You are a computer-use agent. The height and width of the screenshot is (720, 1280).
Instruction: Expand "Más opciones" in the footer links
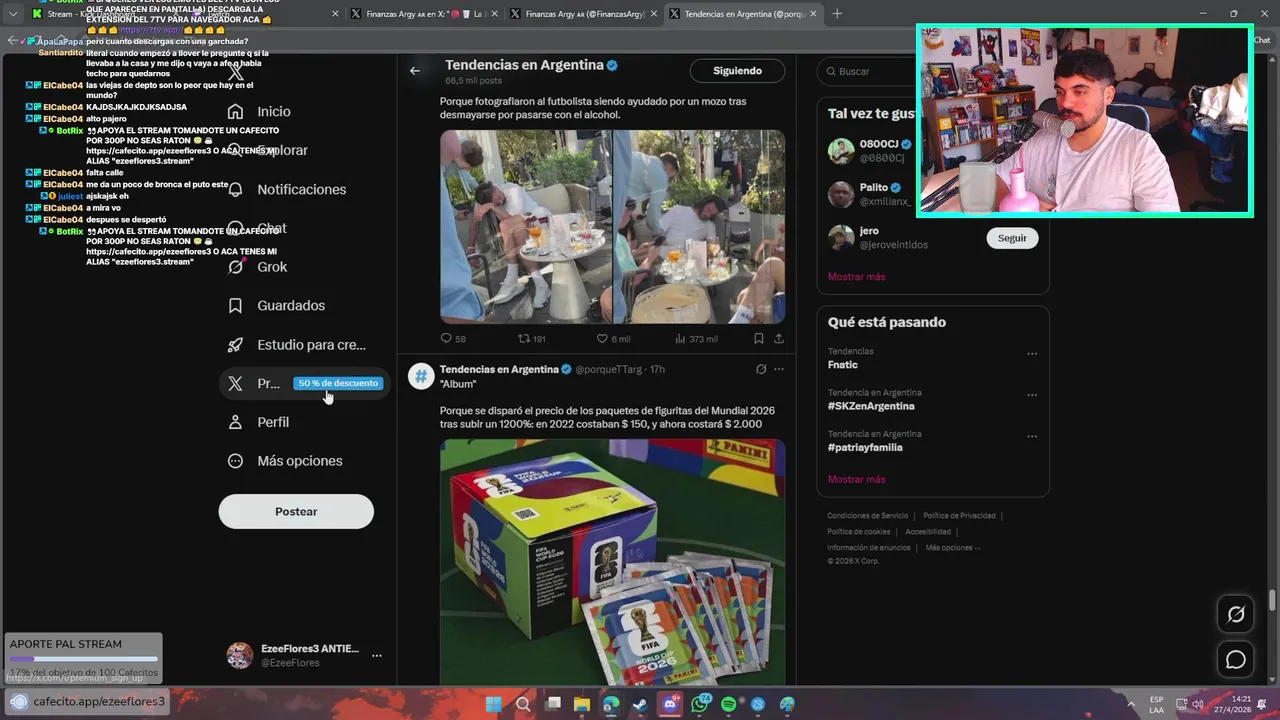click(x=953, y=548)
